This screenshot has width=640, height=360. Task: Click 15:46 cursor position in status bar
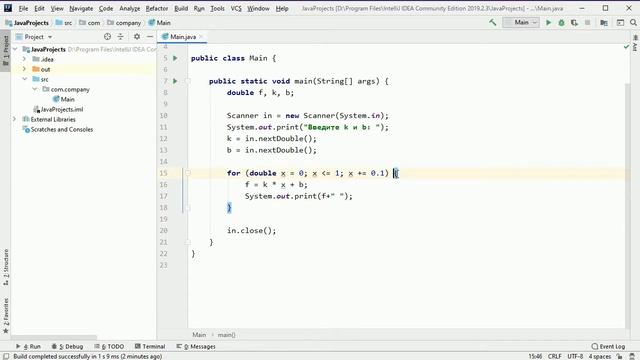535,356
